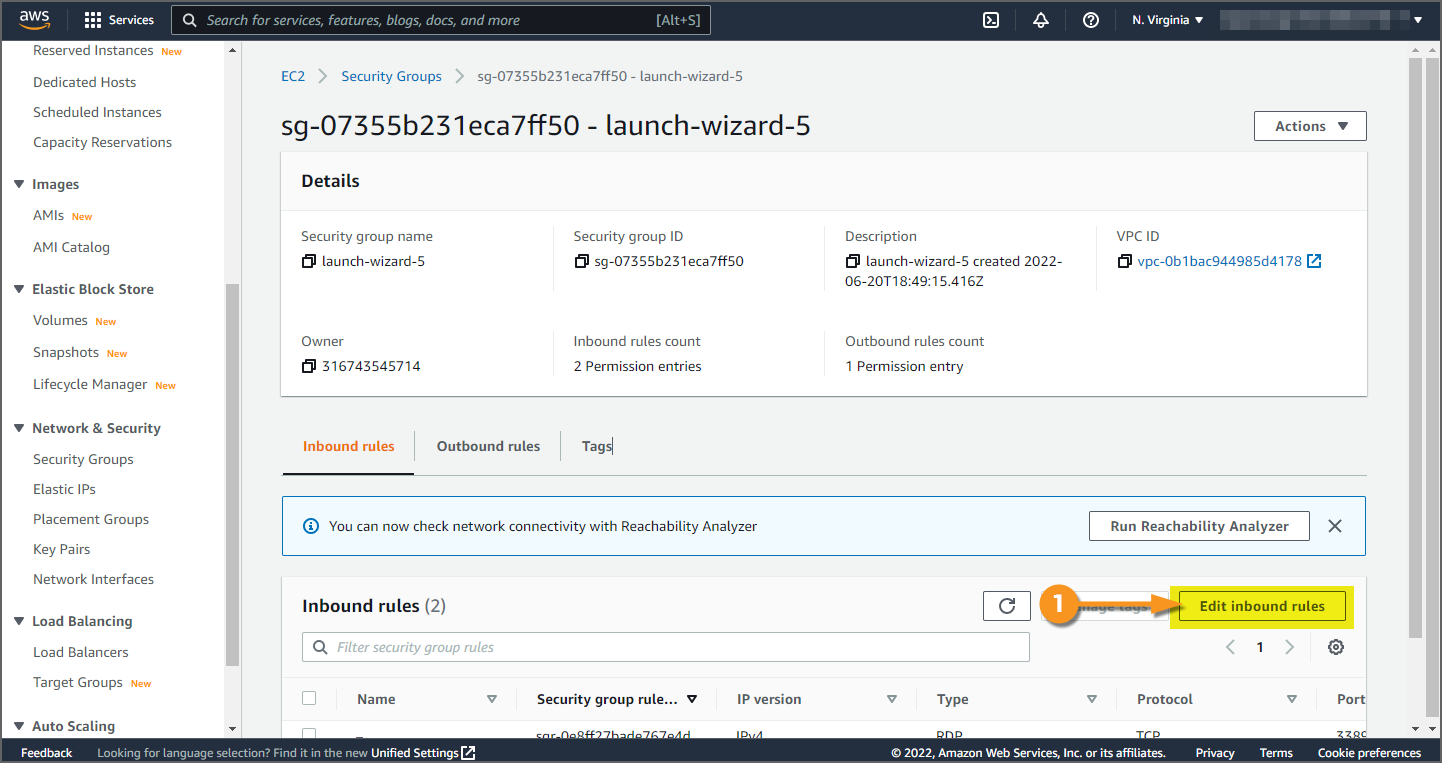Open the notifications bell
The height and width of the screenshot is (763, 1442).
pos(1041,20)
